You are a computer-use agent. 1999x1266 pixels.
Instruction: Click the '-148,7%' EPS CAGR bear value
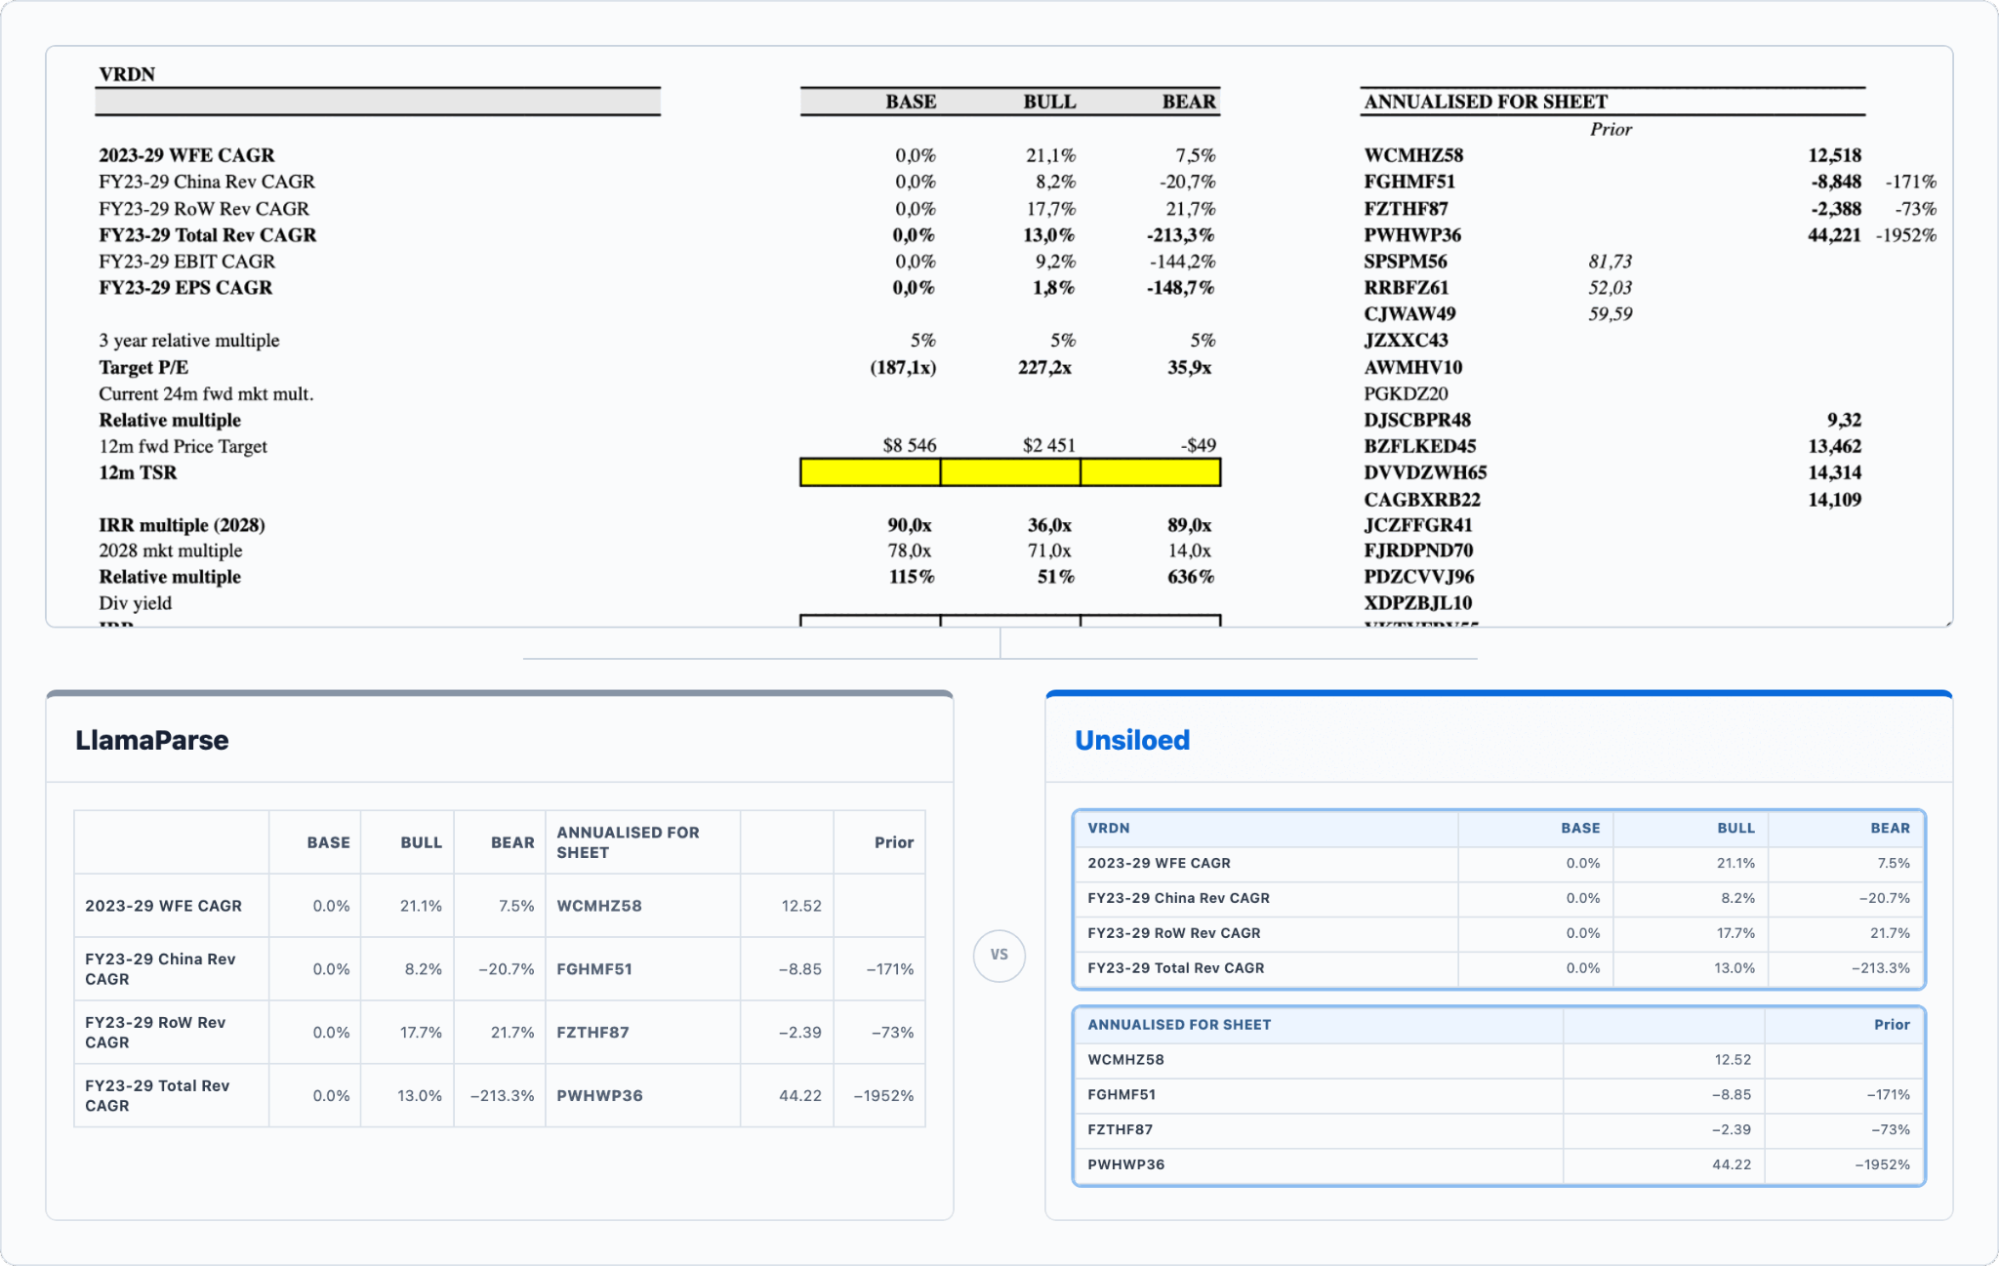pyautogui.click(x=1180, y=287)
